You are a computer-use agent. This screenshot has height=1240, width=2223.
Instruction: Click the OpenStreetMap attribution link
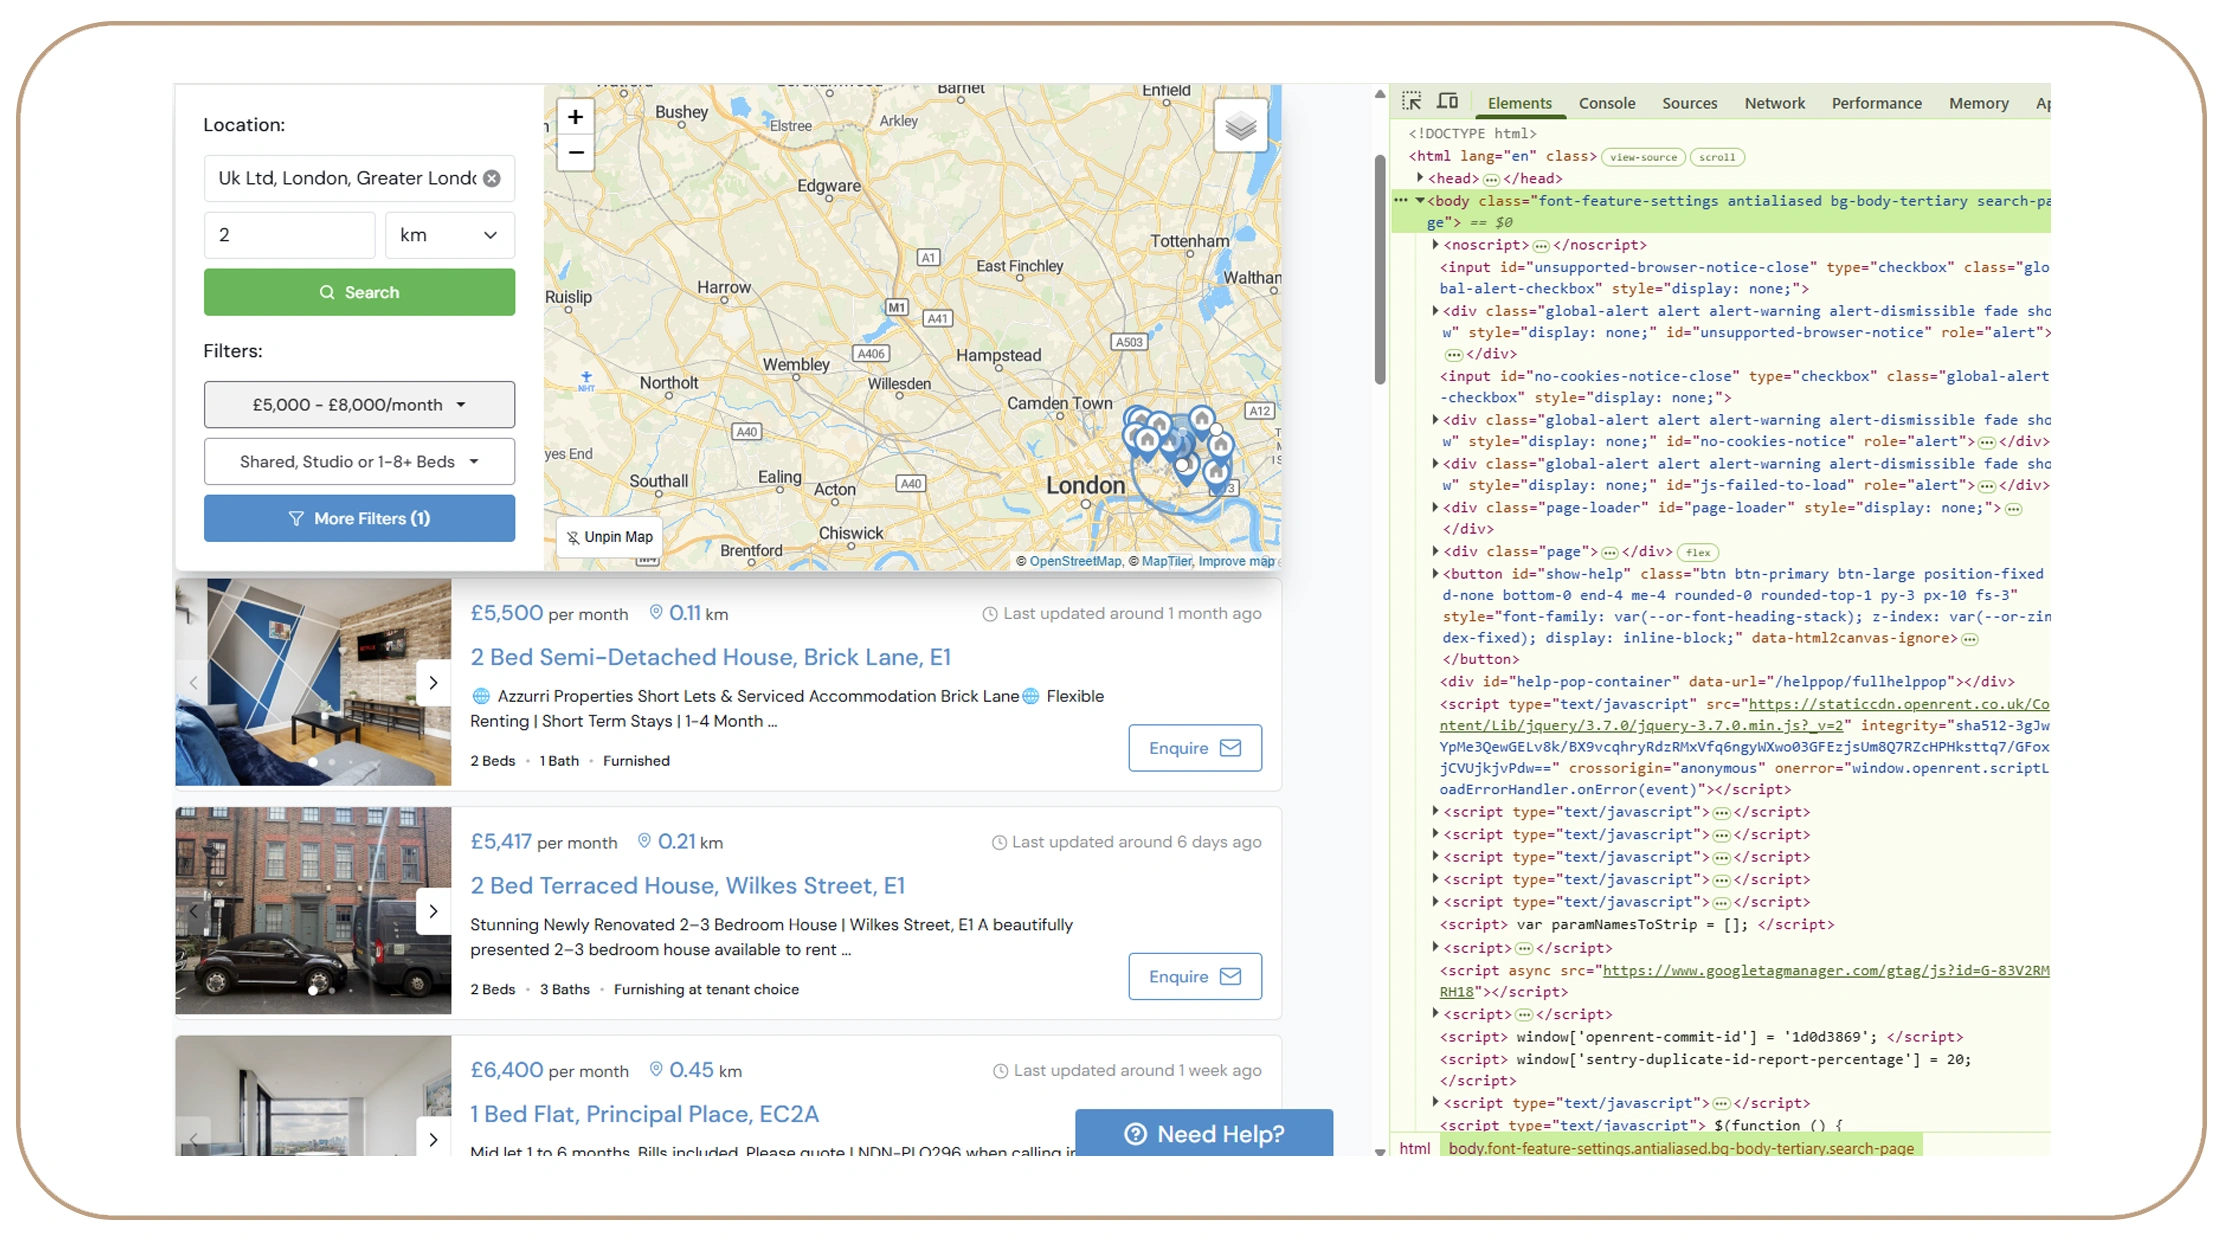coord(1075,561)
